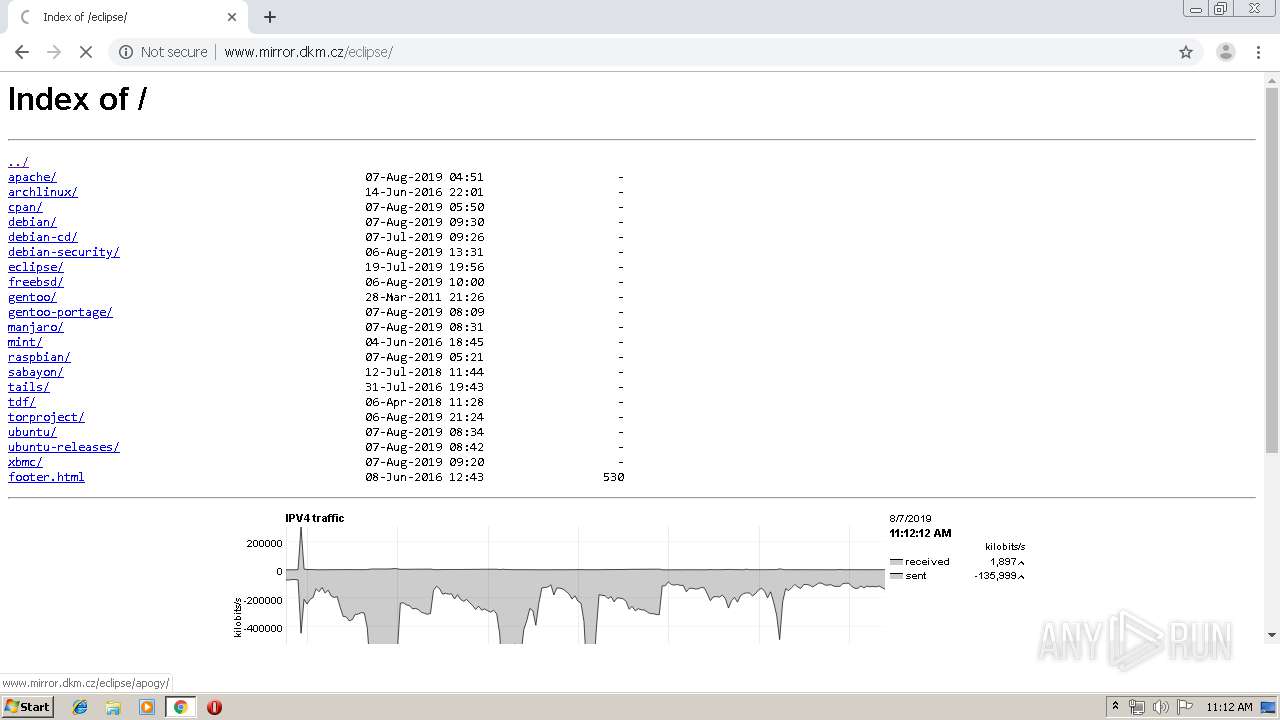Open a new tab with plus button

click(x=270, y=17)
